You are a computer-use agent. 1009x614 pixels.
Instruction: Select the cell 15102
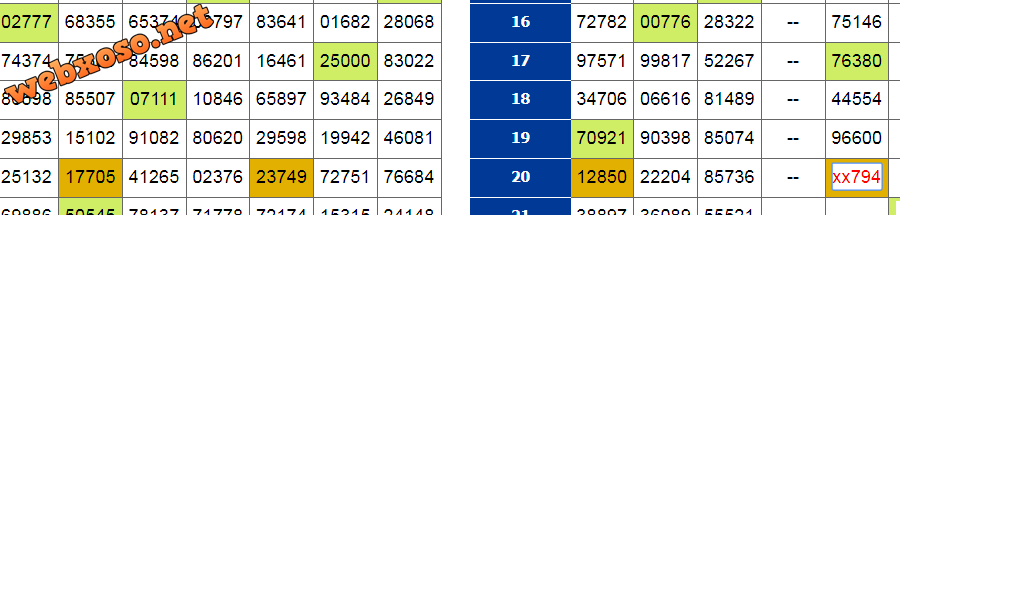pos(90,138)
